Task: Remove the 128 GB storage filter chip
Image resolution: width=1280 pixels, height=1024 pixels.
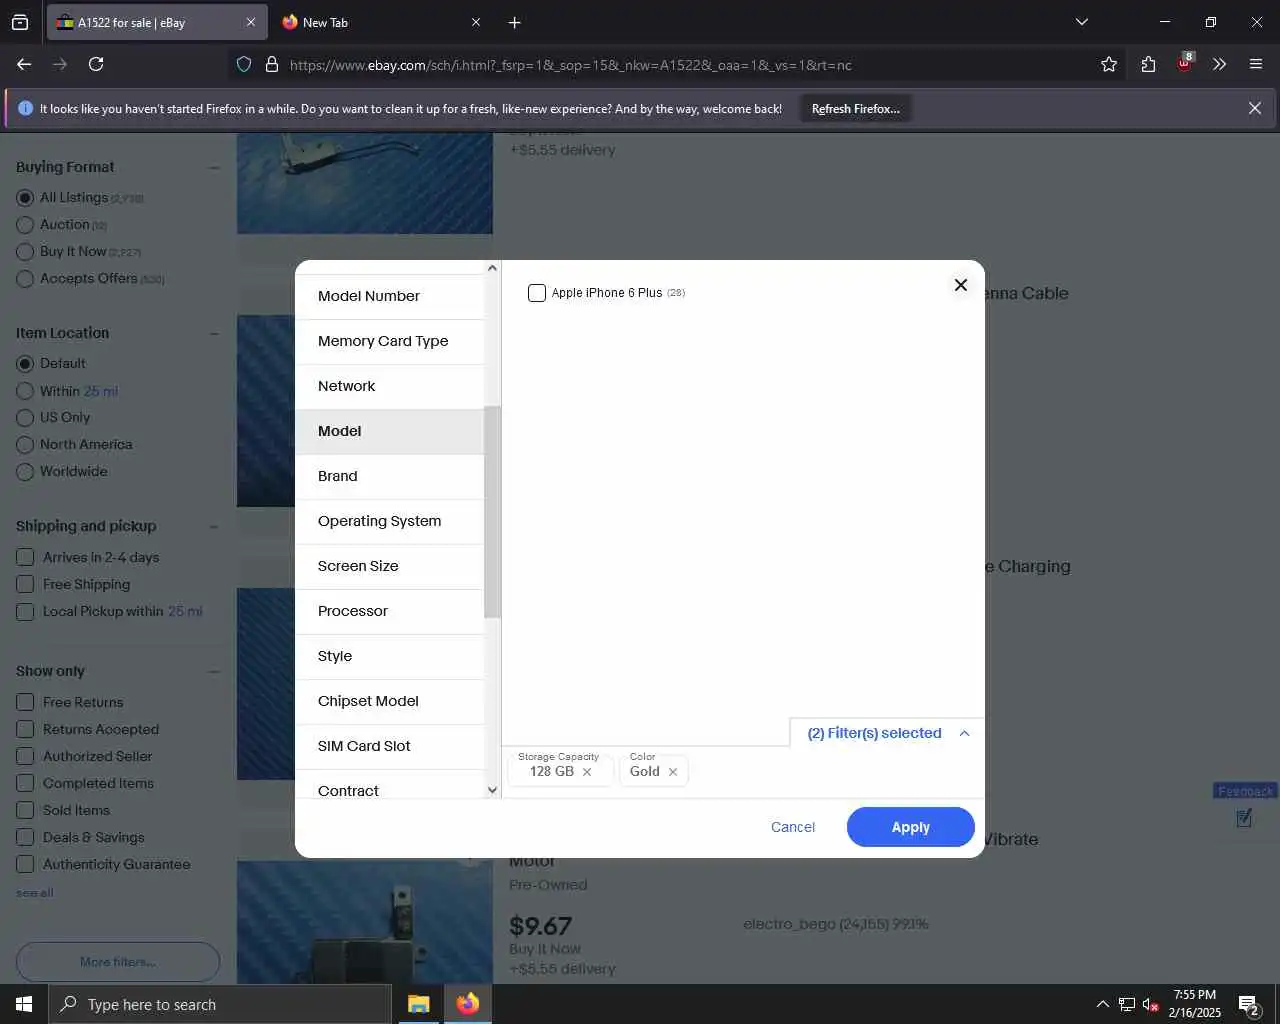Action: tap(587, 772)
